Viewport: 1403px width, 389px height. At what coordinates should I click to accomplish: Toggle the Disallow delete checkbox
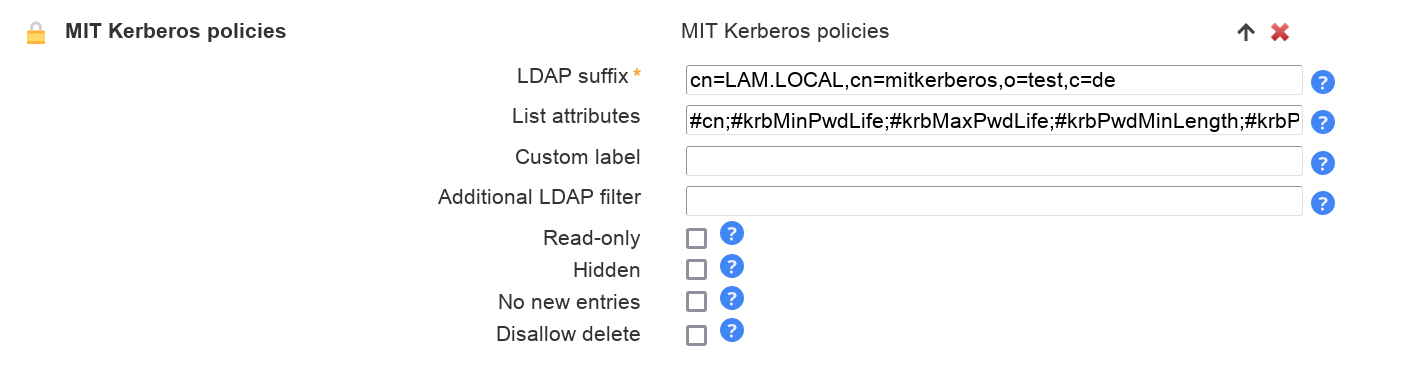[x=696, y=335]
